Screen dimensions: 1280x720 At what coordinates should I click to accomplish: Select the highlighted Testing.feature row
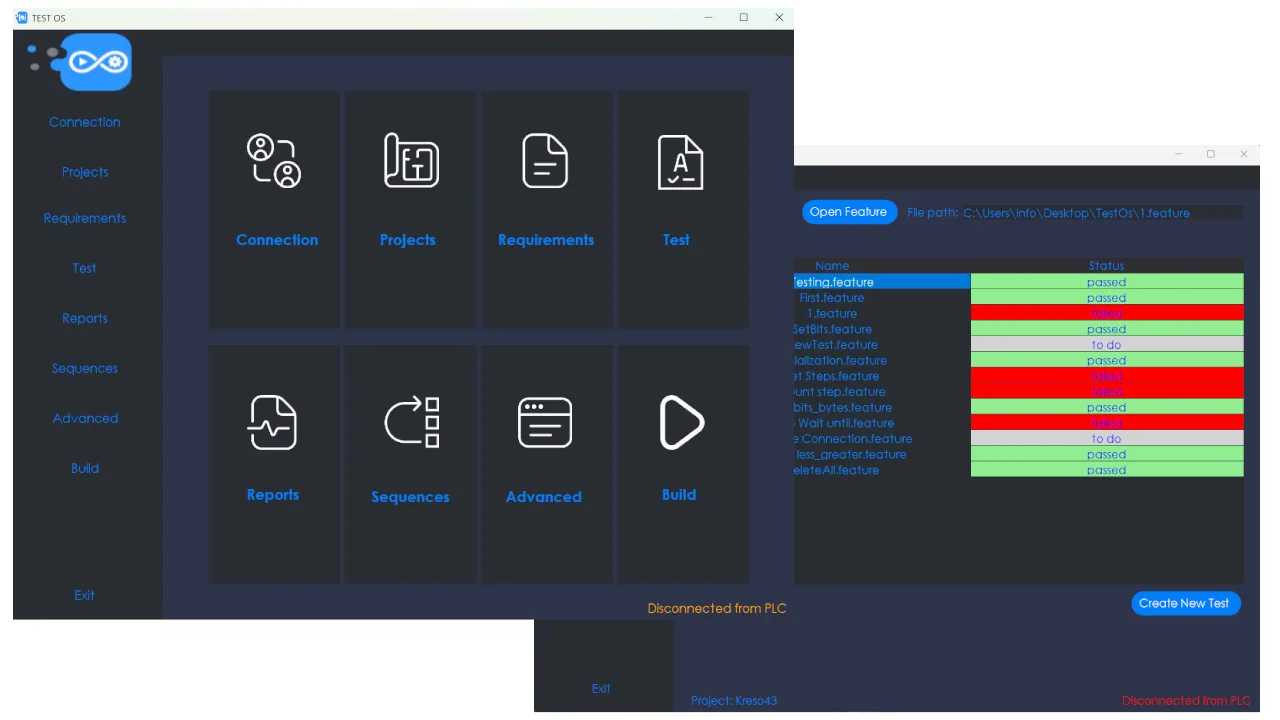tap(882, 282)
